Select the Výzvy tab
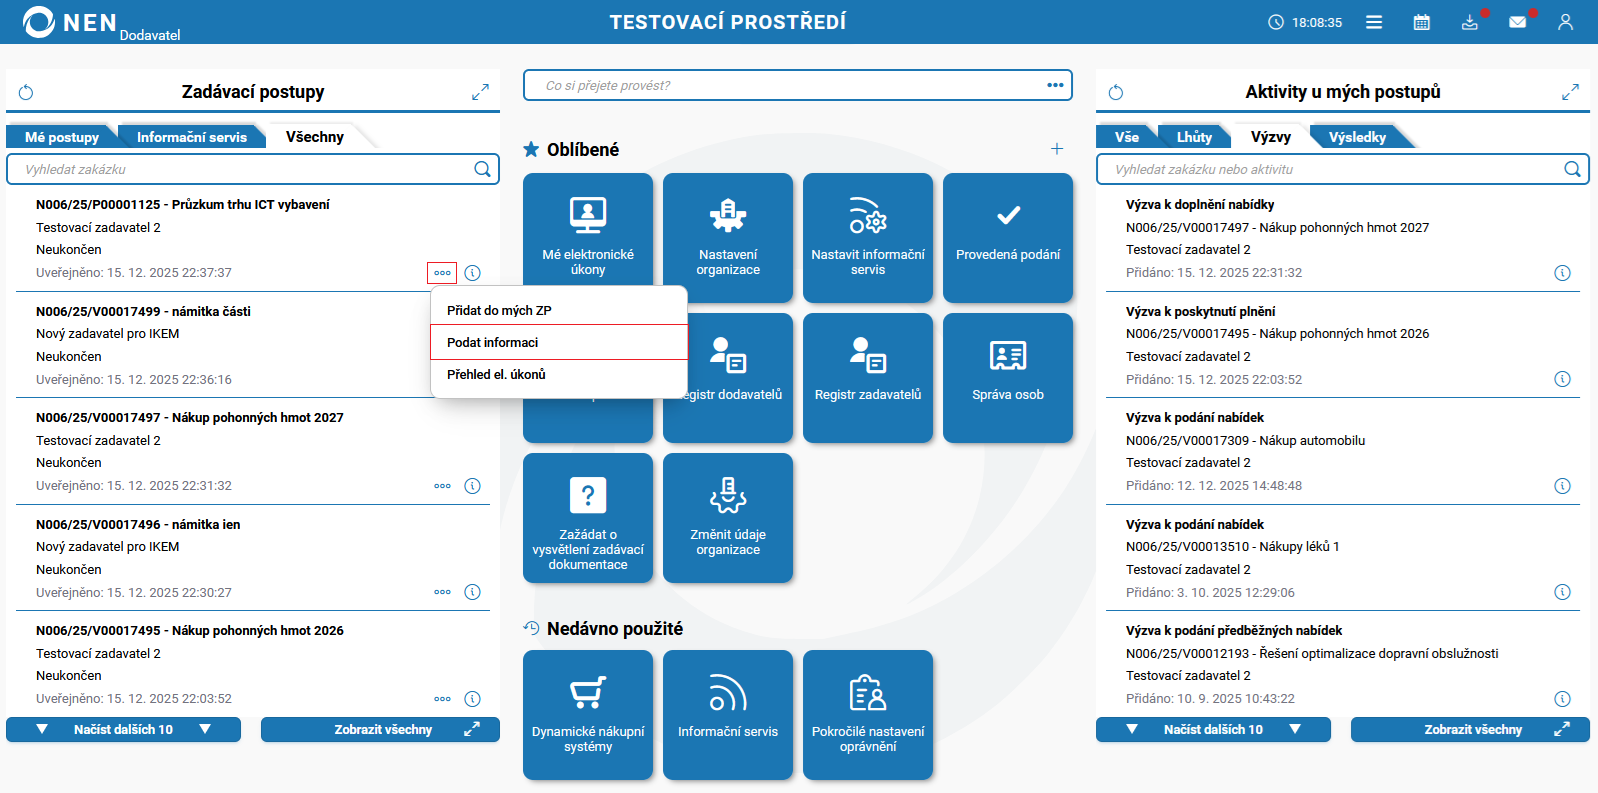1598x793 pixels. coord(1271,137)
